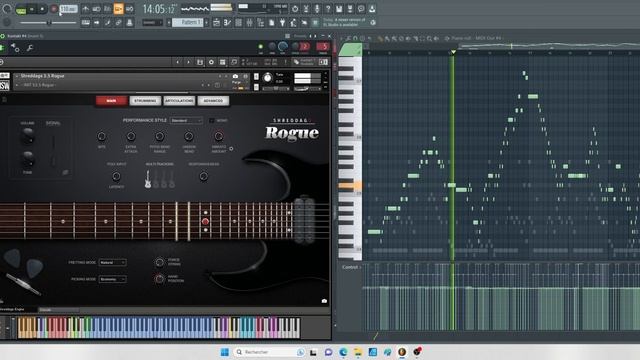Screen dimensions: 640x360
Task: Open the mixer view icon
Action: tap(249, 22)
